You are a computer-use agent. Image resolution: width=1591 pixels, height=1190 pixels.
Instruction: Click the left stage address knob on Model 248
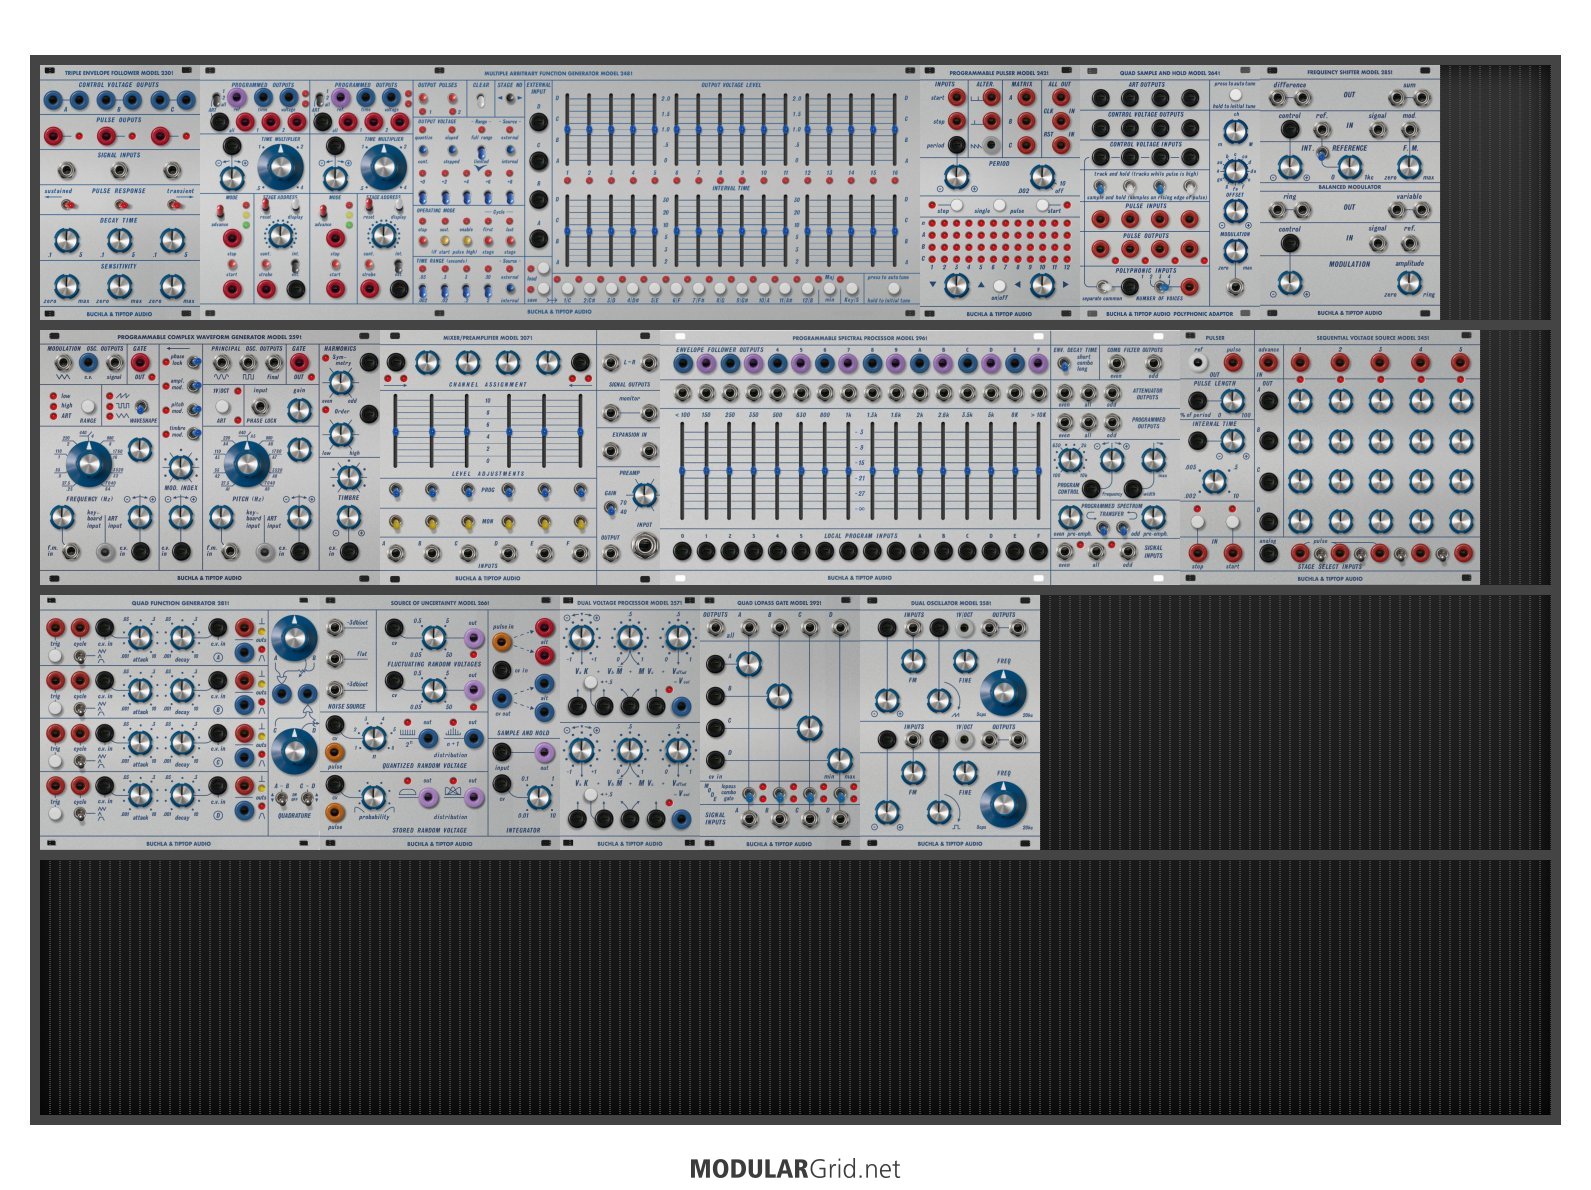click(281, 235)
